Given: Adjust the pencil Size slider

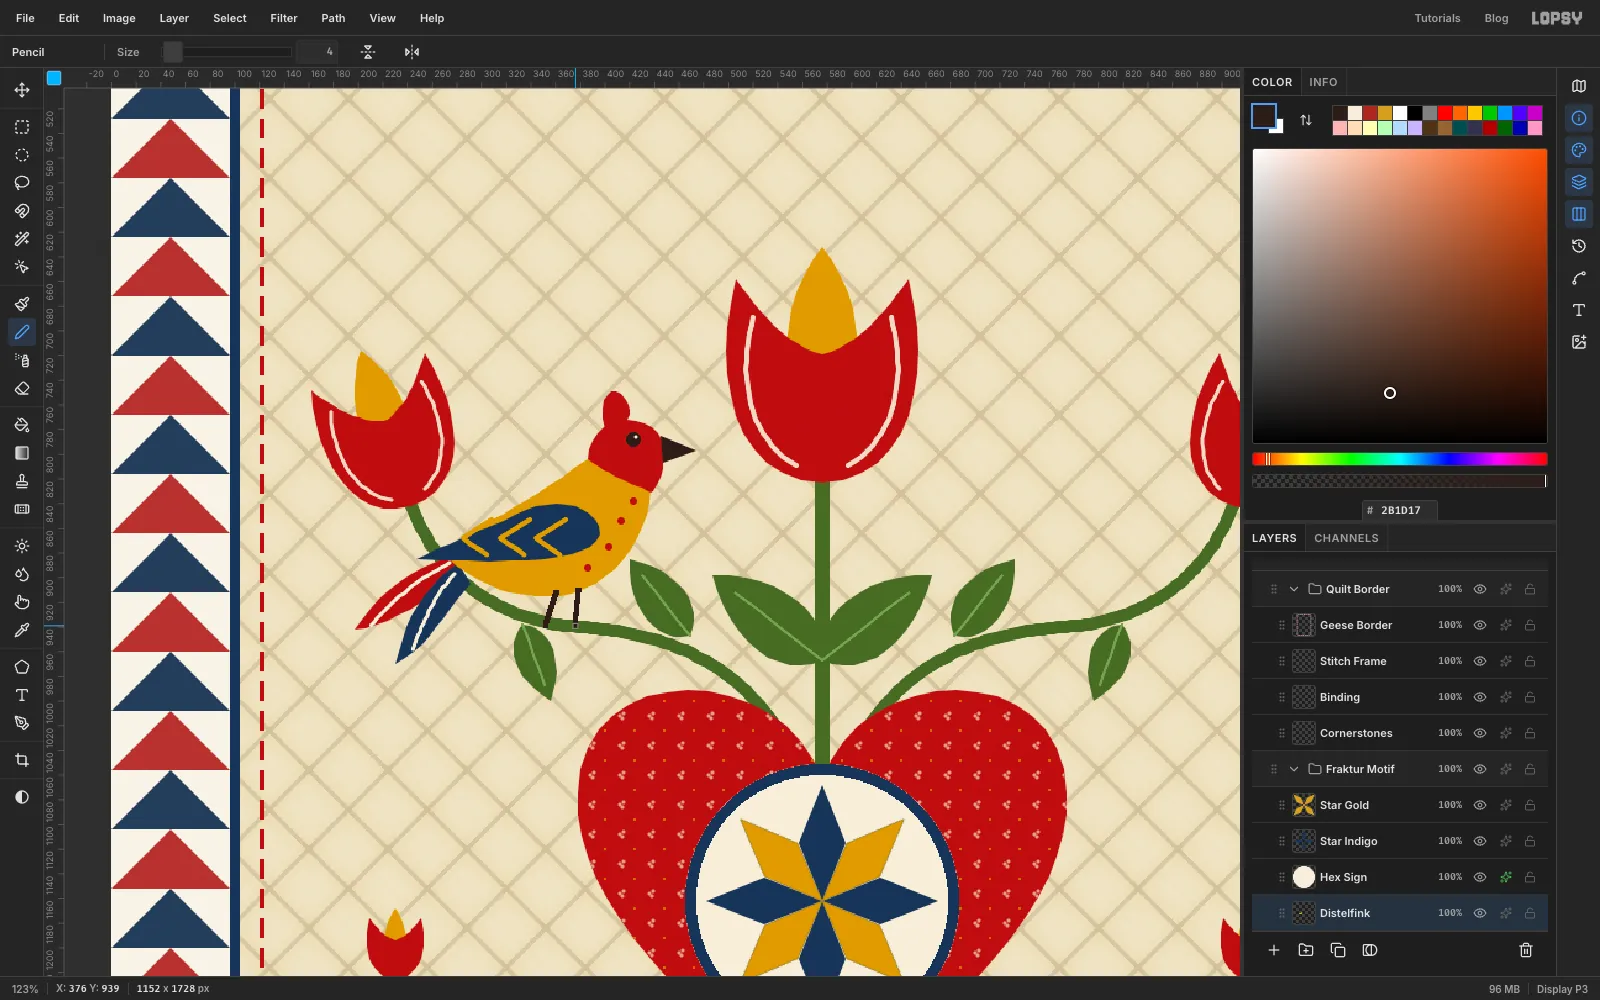Looking at the screenshot, I should point(228,52).
